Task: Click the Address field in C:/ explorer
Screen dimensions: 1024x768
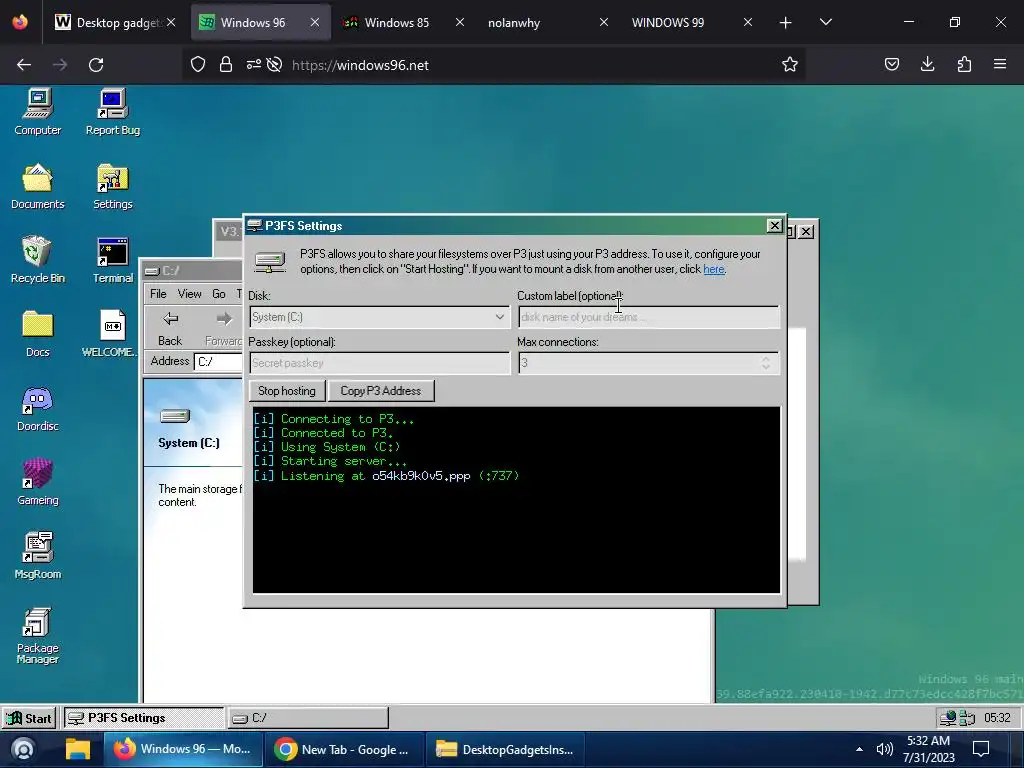Action: pos(218,362)
